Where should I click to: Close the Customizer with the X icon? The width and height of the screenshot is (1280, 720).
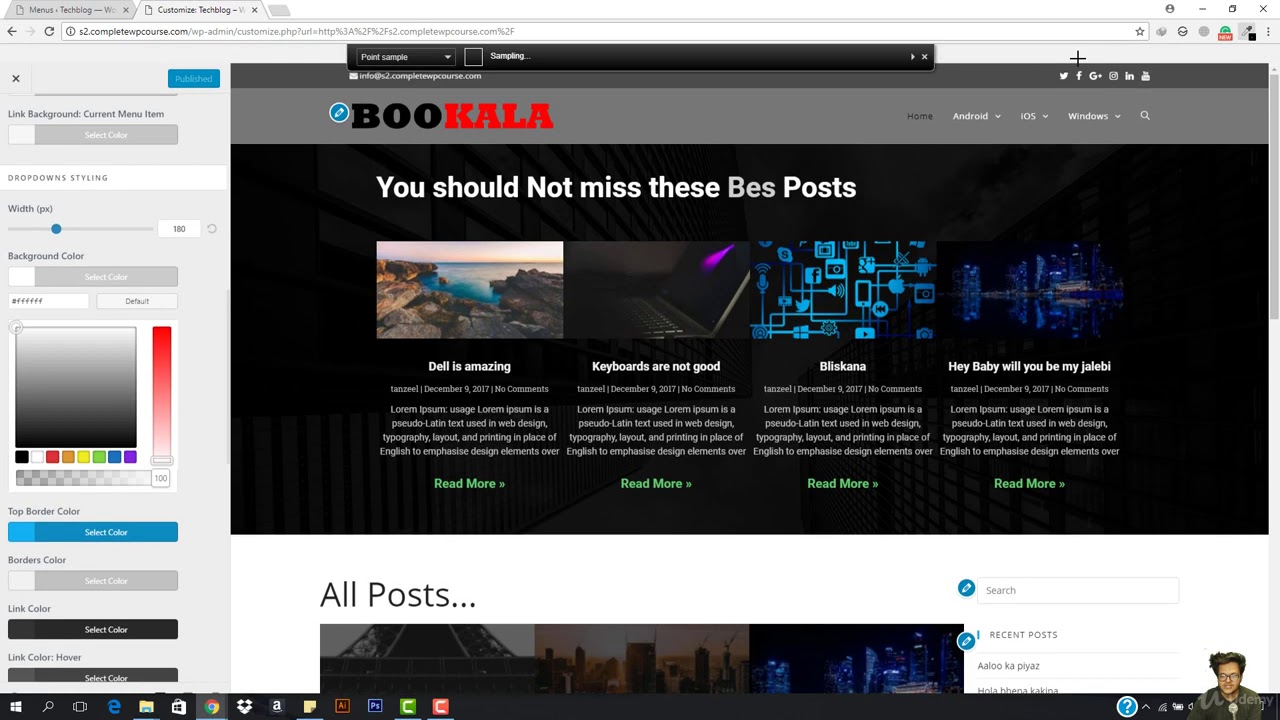coord(16,78)
